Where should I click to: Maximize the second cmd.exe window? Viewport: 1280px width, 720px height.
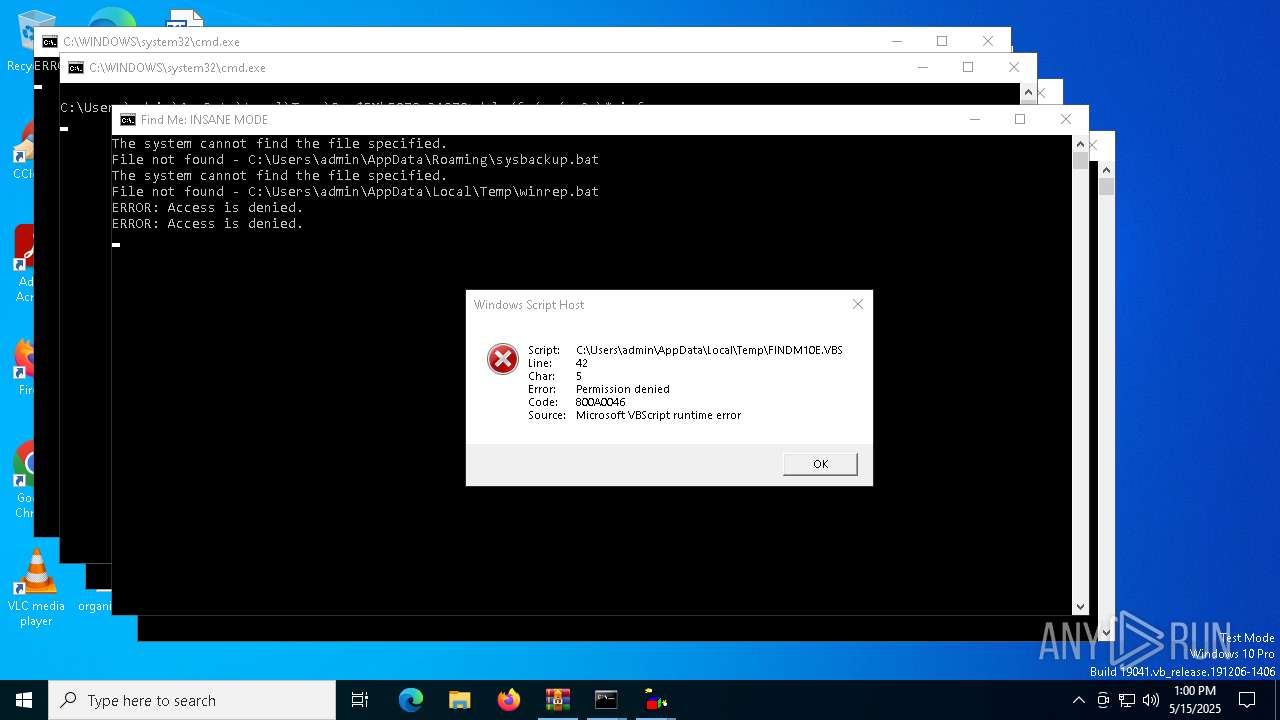pos(968,67)
